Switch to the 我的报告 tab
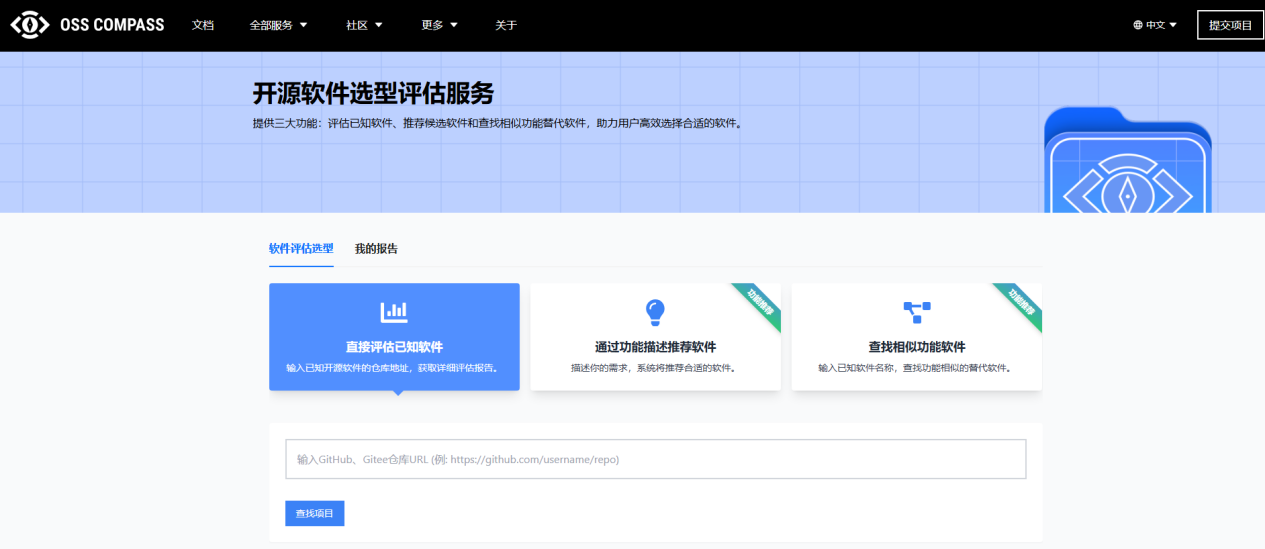The width and height of the screenshot is (1265, 549). pos(376,249)
